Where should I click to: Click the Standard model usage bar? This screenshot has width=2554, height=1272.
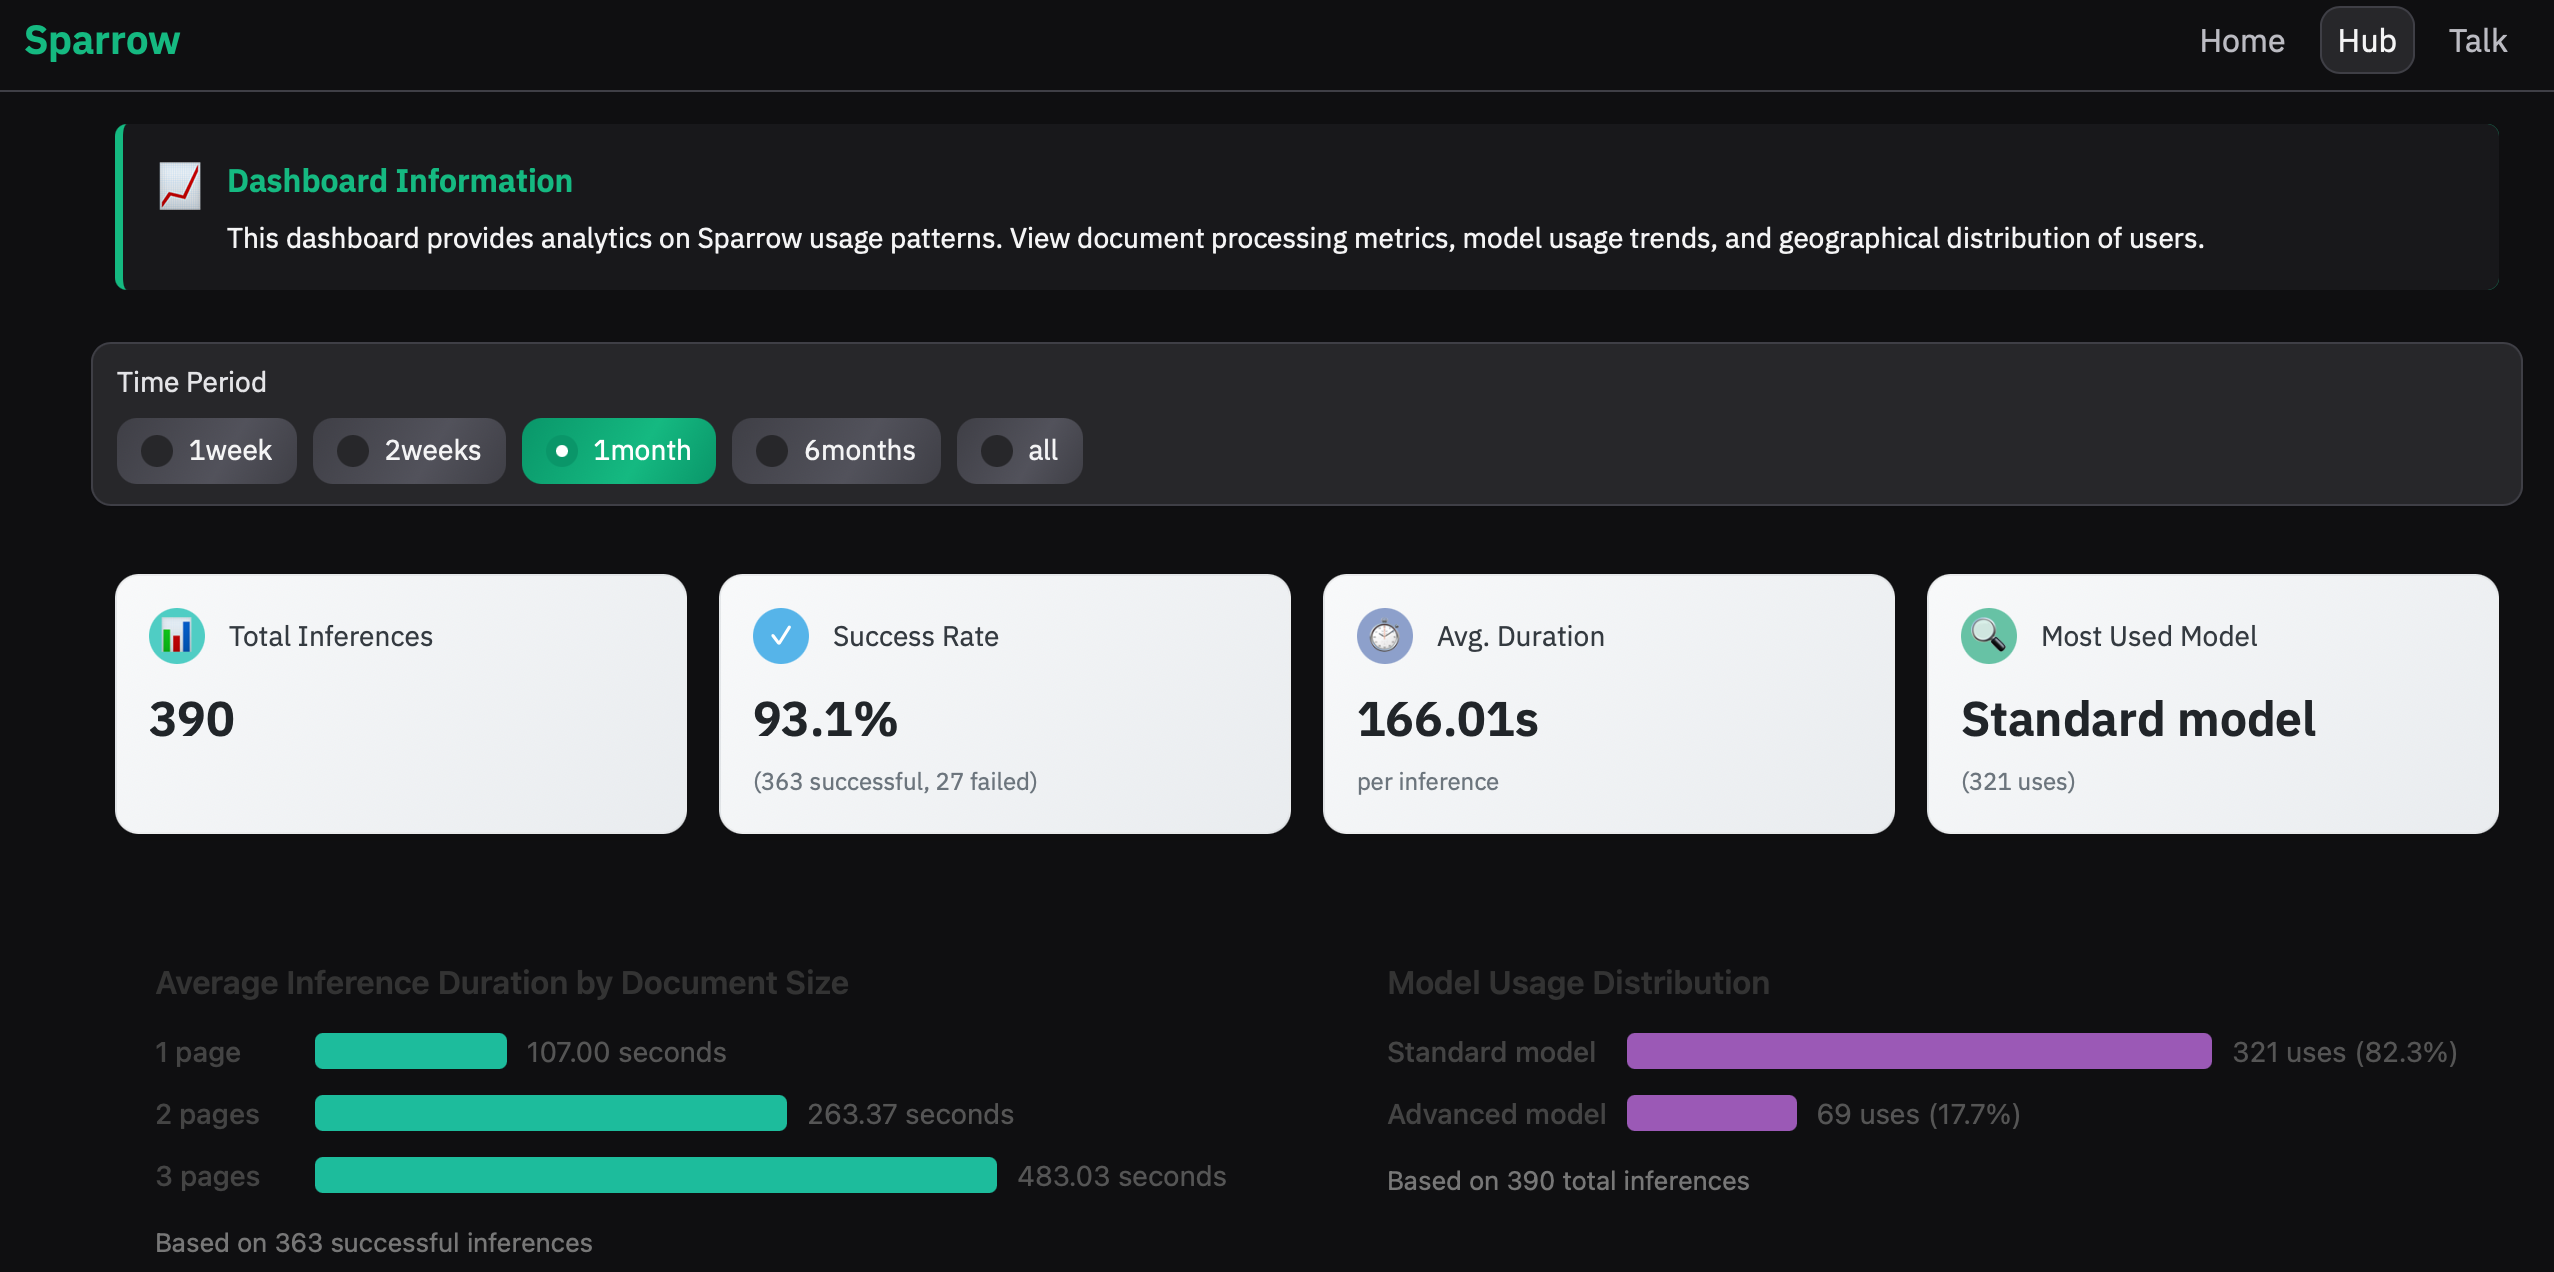[x=1917, y=1051]
